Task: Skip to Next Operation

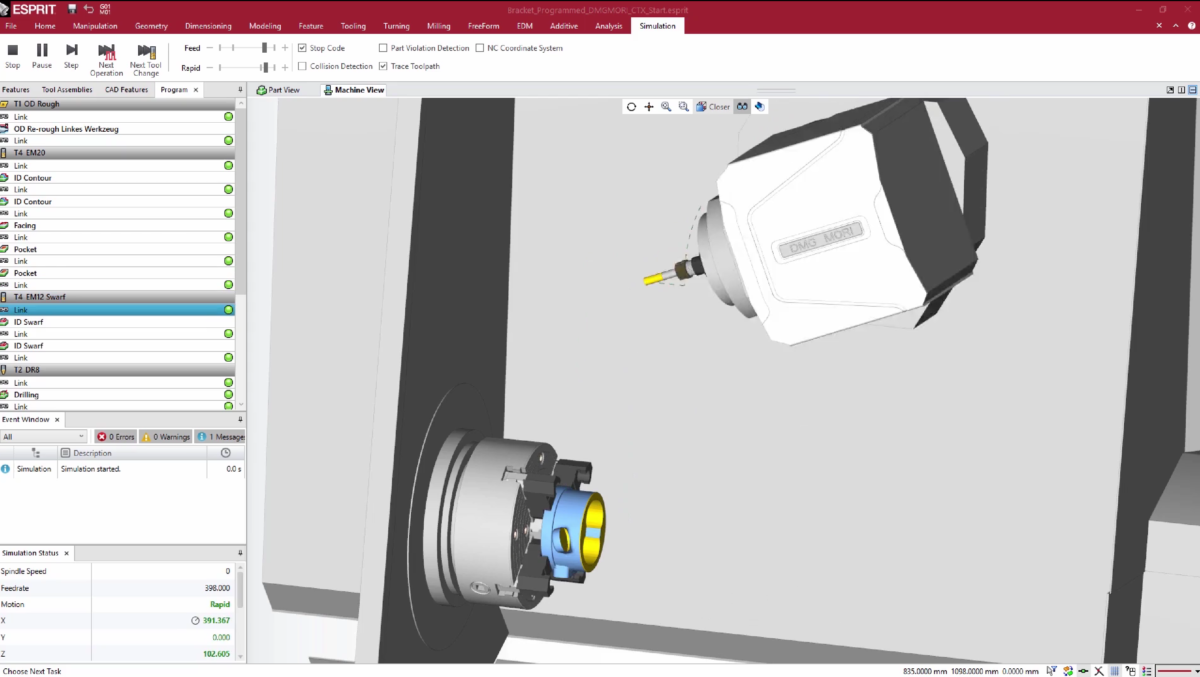Action: click(106, 60)
